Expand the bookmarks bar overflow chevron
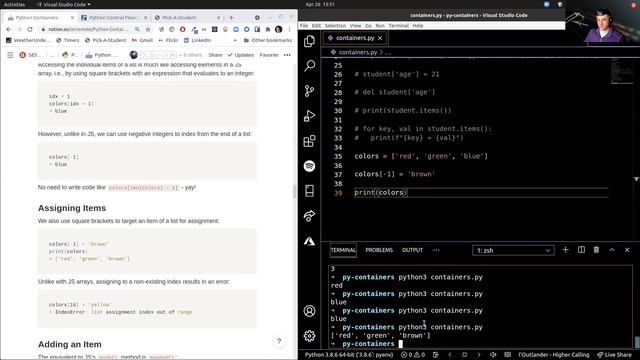640x360 pixels. coord(235,40)
